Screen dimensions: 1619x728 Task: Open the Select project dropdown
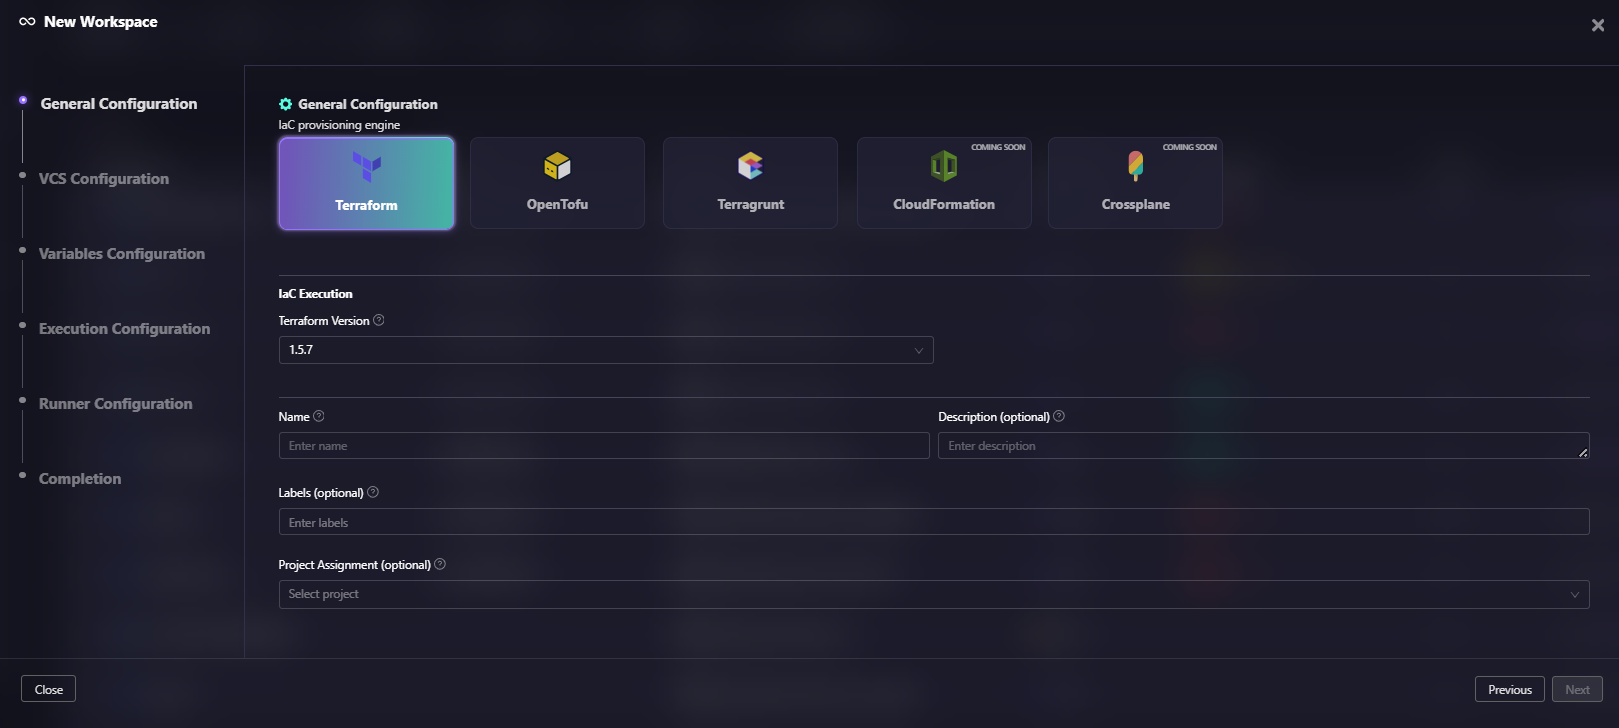(x=934, y=594)
